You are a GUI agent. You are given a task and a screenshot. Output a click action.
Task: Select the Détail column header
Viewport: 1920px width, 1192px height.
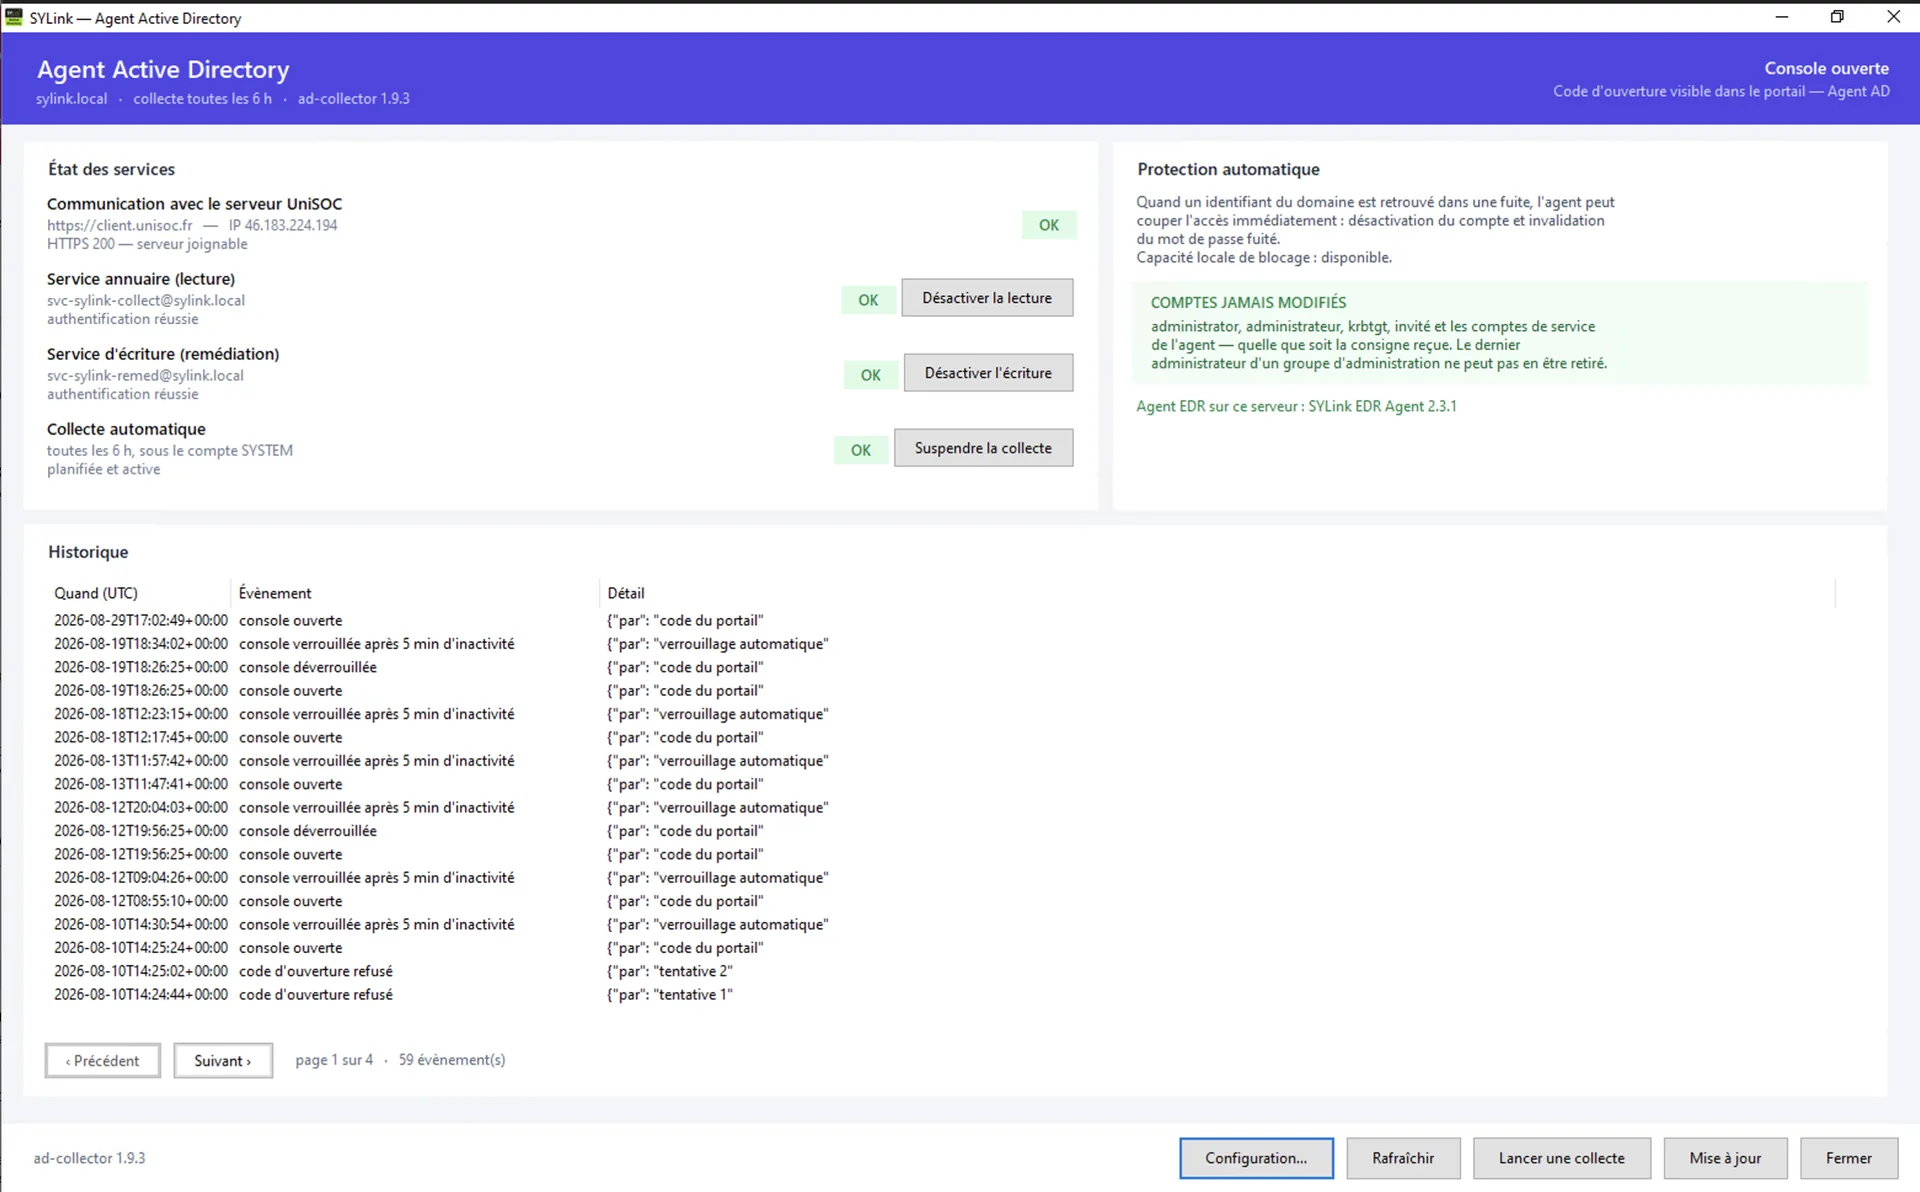pyautogui.click(x=1217, y=593)
